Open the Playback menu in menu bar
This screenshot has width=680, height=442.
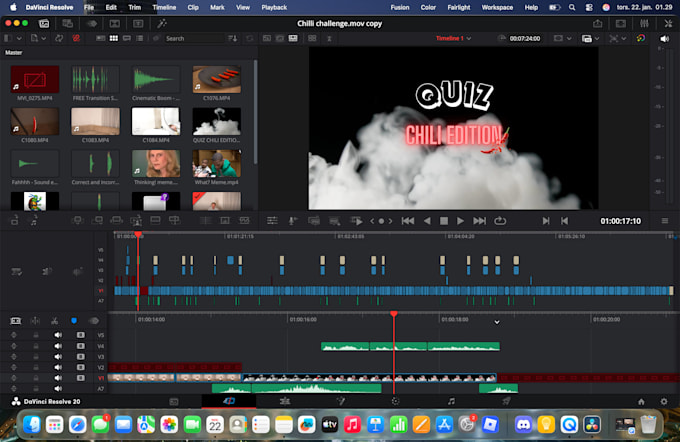(274, 7)
